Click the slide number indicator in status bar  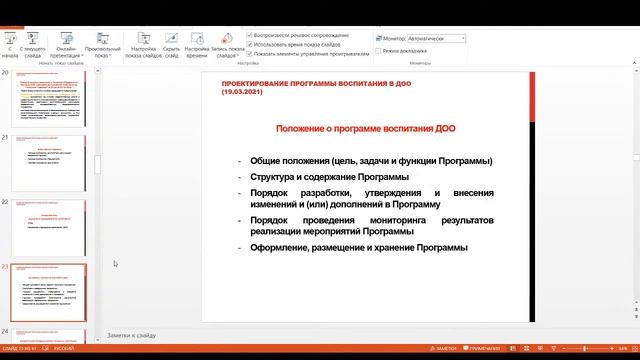tap(19, 349)
